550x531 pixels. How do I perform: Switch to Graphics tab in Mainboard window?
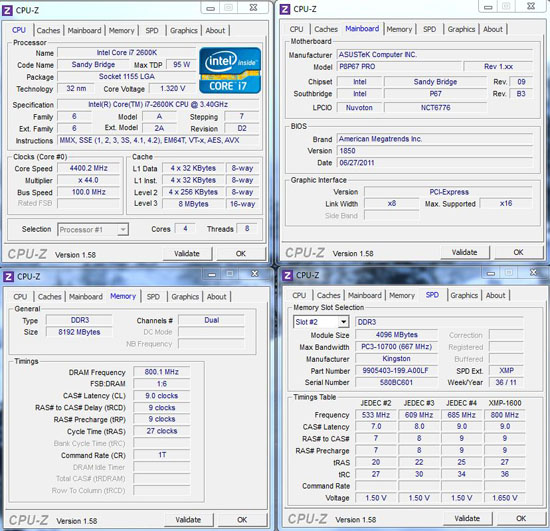tap(461, 29)
